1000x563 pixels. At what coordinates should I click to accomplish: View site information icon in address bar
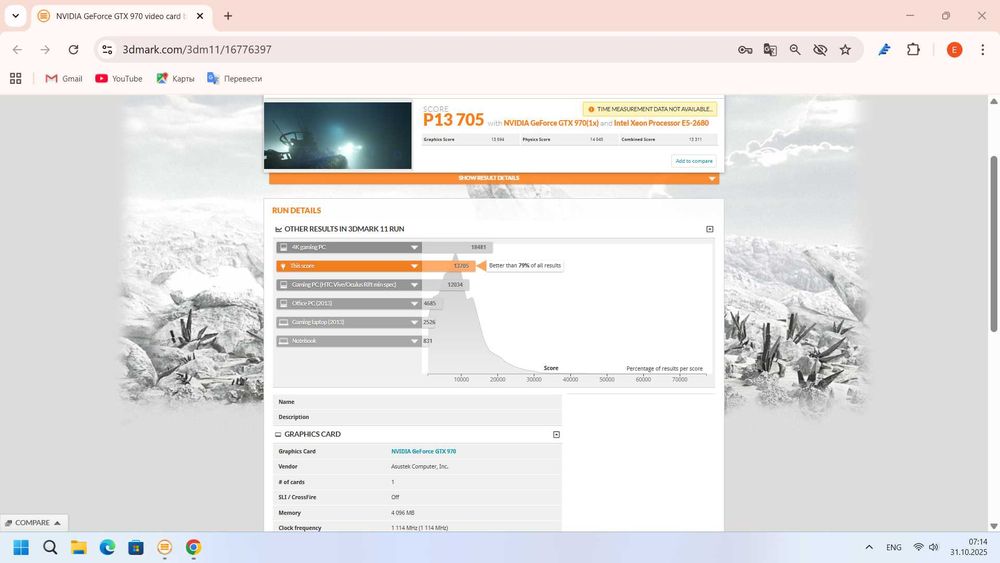click(107, 50)
